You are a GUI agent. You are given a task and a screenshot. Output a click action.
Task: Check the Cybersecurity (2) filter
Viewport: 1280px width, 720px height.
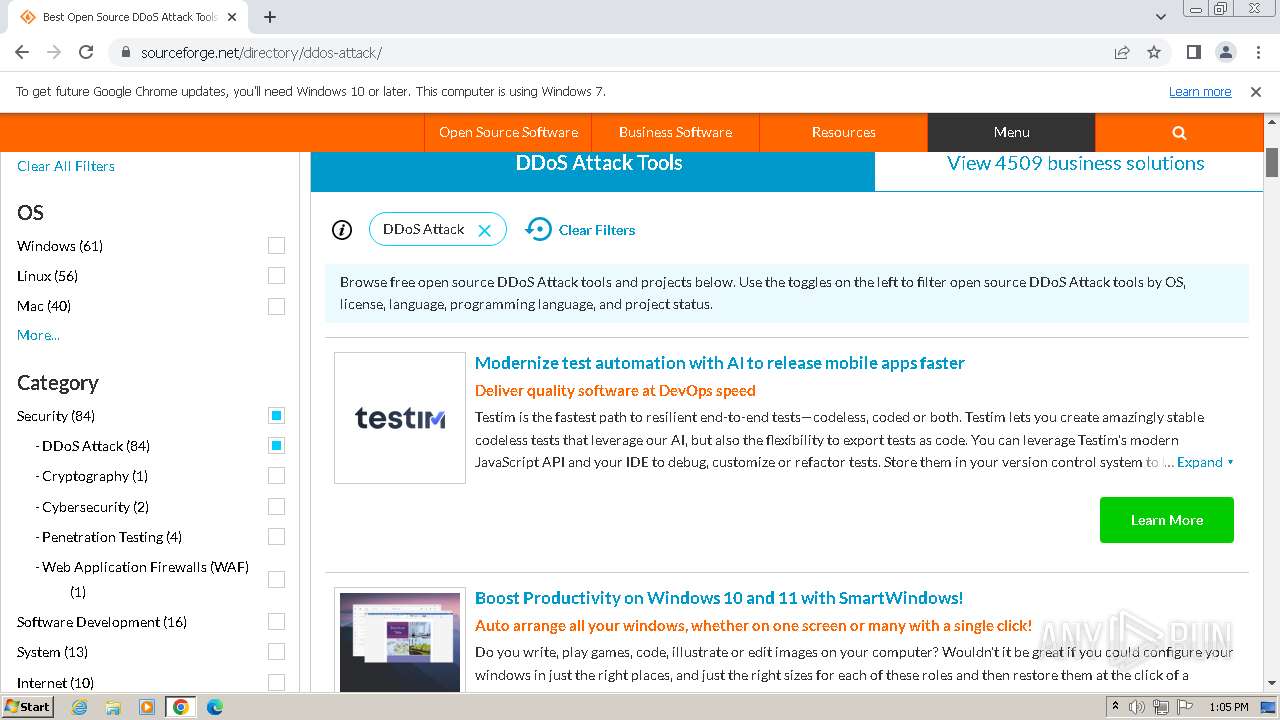[x=276, y=507]
